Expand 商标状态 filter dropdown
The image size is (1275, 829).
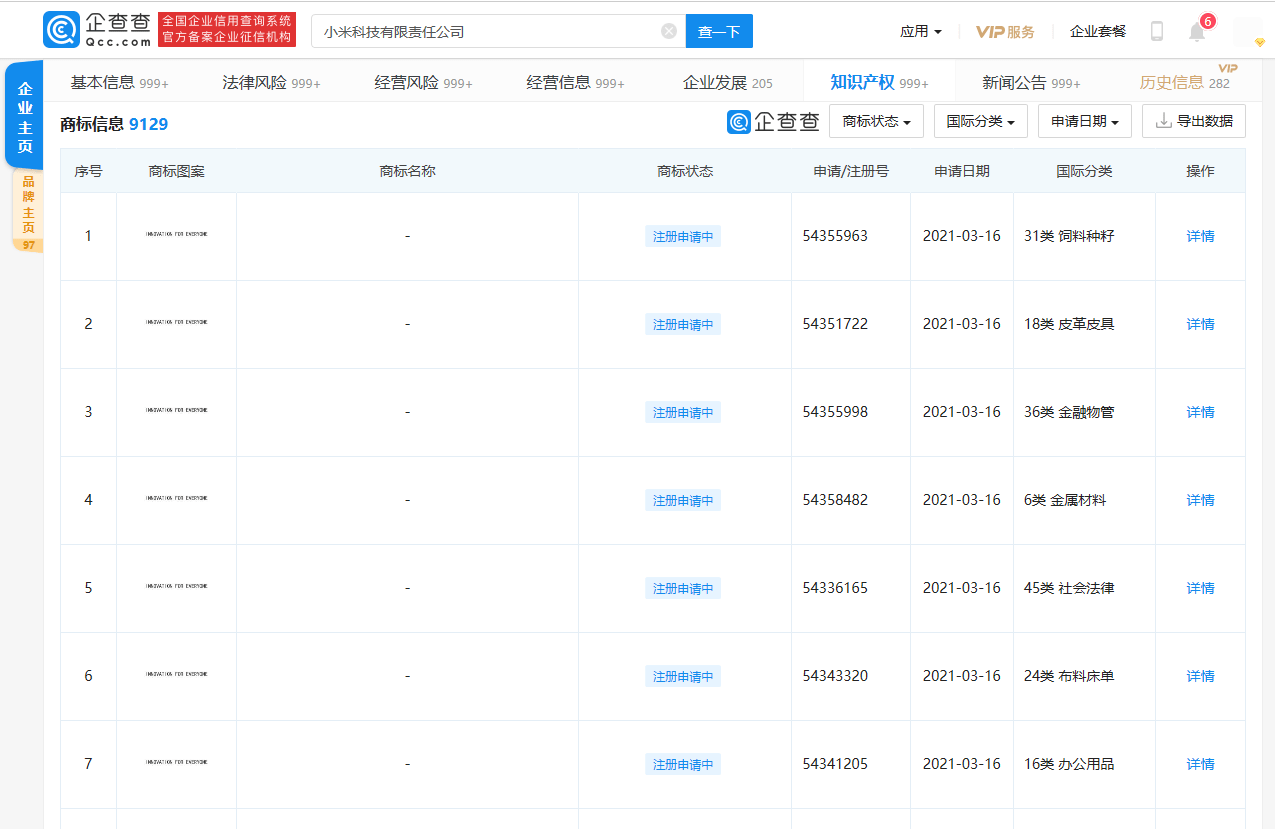click(x=876, y=121)
